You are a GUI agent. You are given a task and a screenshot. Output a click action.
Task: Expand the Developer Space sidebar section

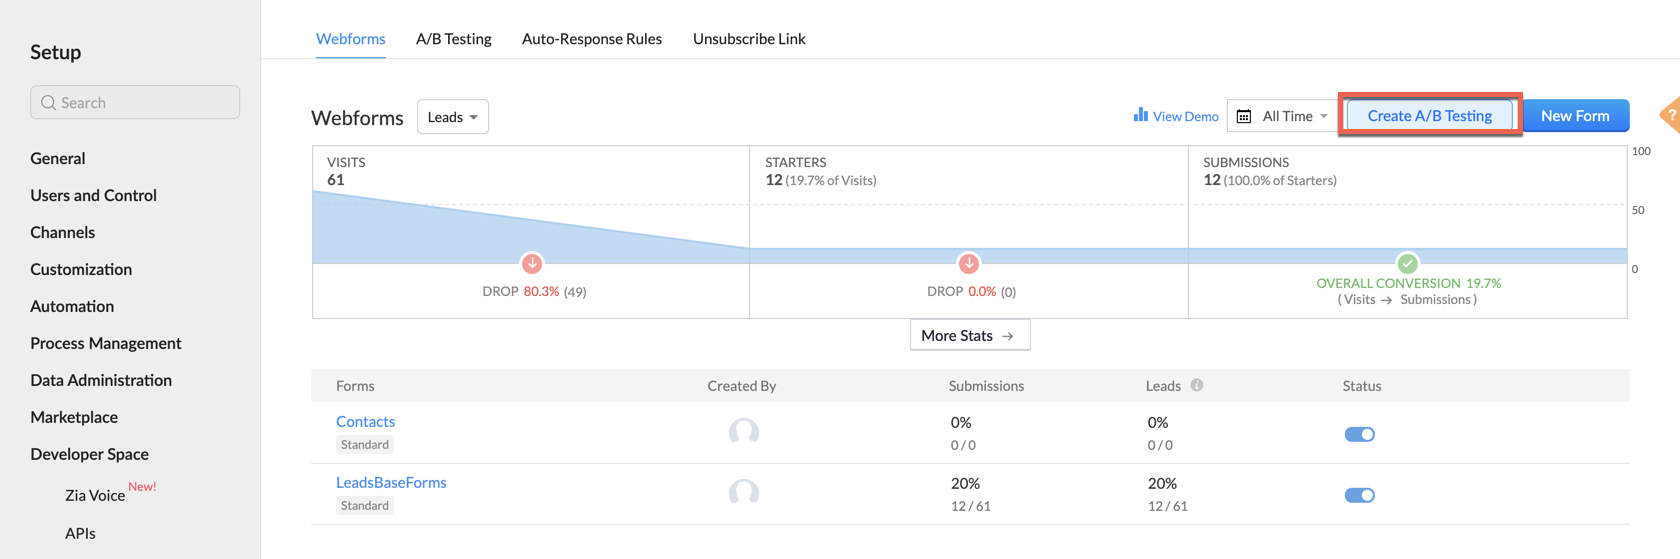[89, 454]
